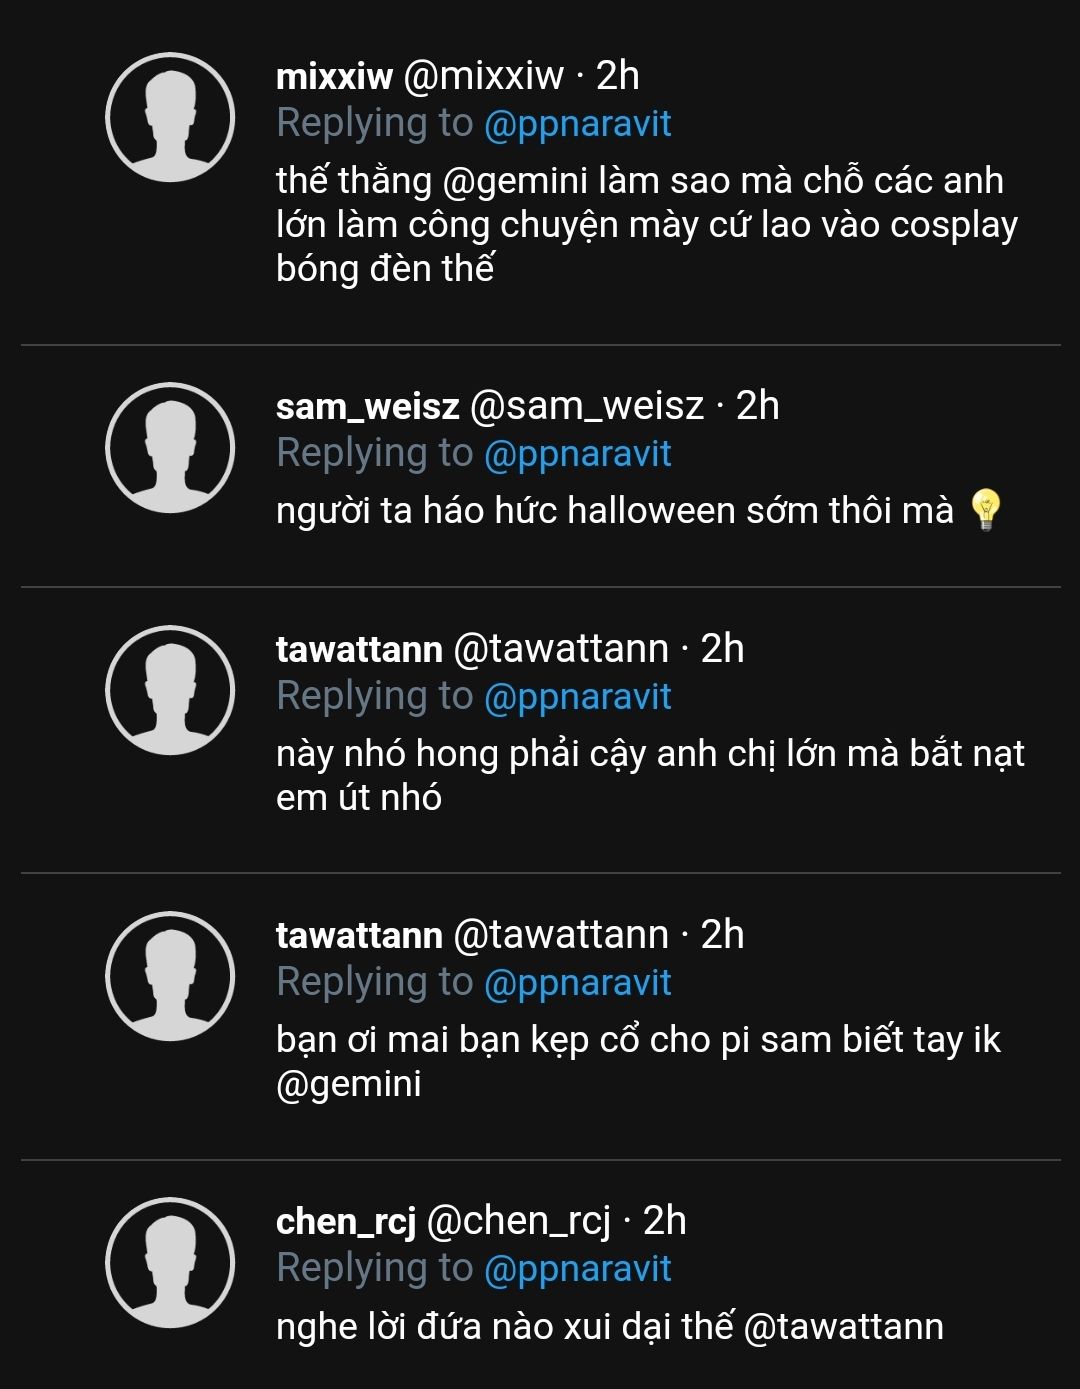Select the bold sam_weisz display name
Screen dimensions: 1080x1389
click(x=367, y=406)
